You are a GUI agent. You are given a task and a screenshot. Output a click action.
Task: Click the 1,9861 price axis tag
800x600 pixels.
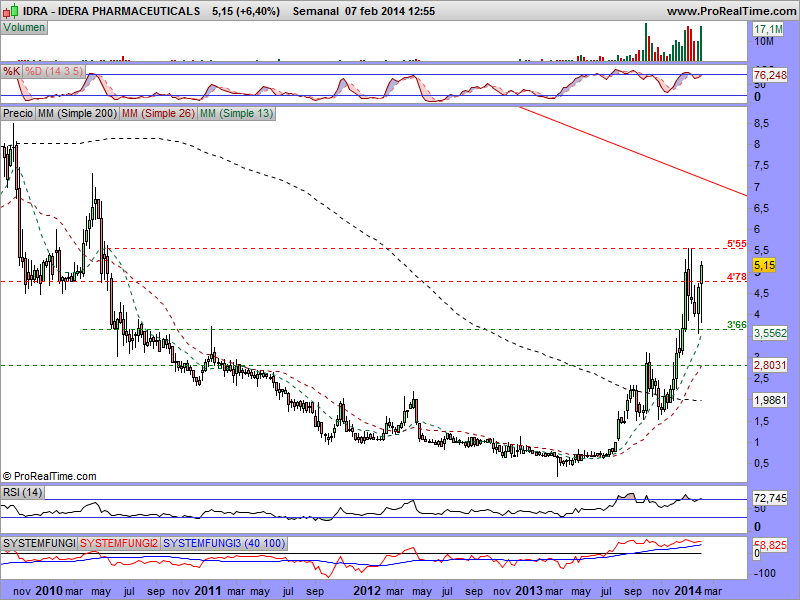(x=770, y=400)
